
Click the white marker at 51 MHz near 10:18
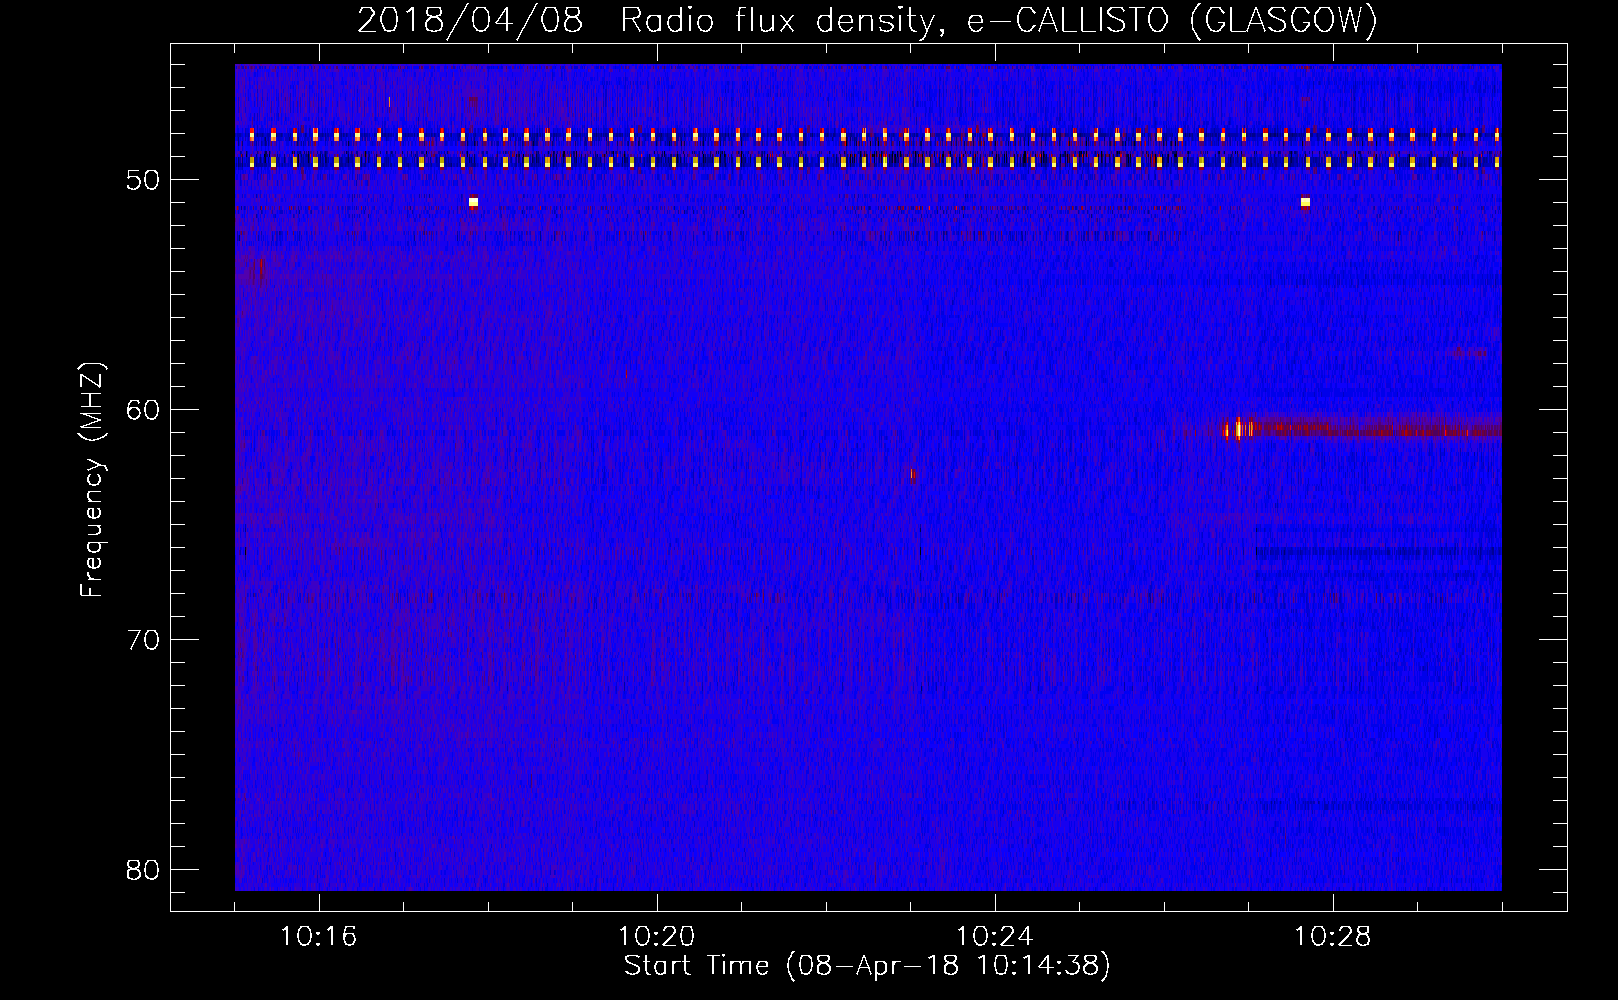click(473, 202)
